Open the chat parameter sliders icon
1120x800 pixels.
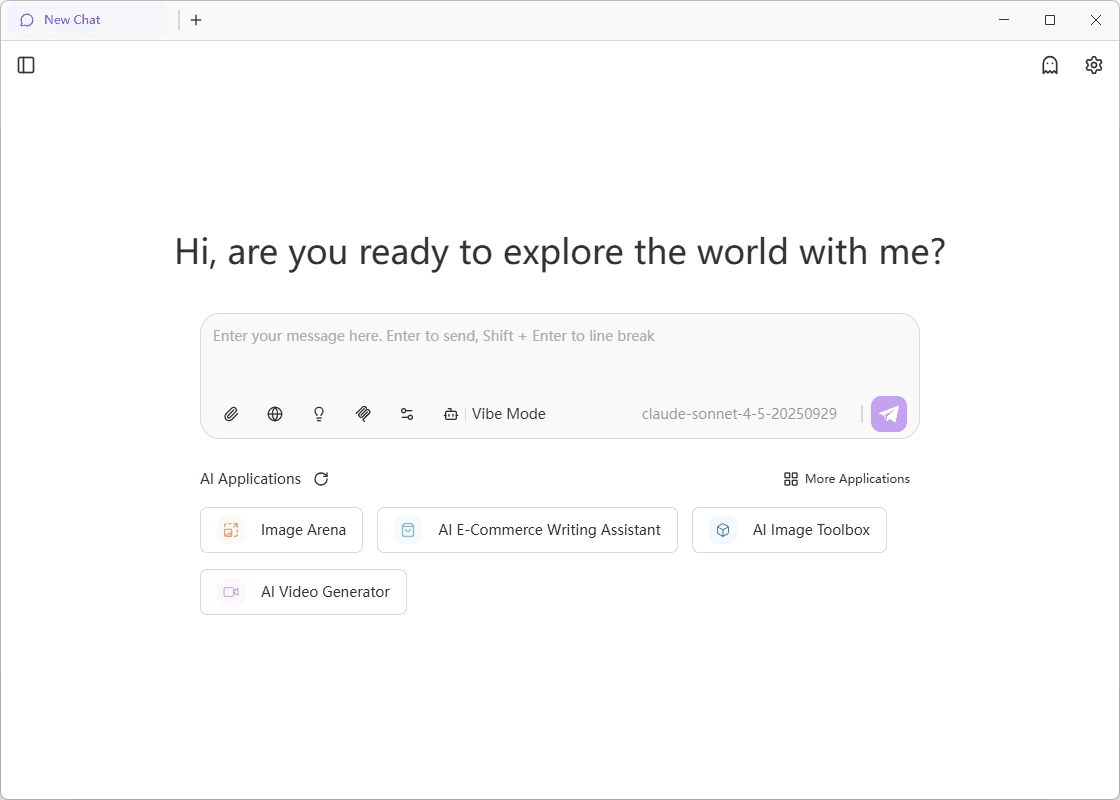[x=407, y=414]
